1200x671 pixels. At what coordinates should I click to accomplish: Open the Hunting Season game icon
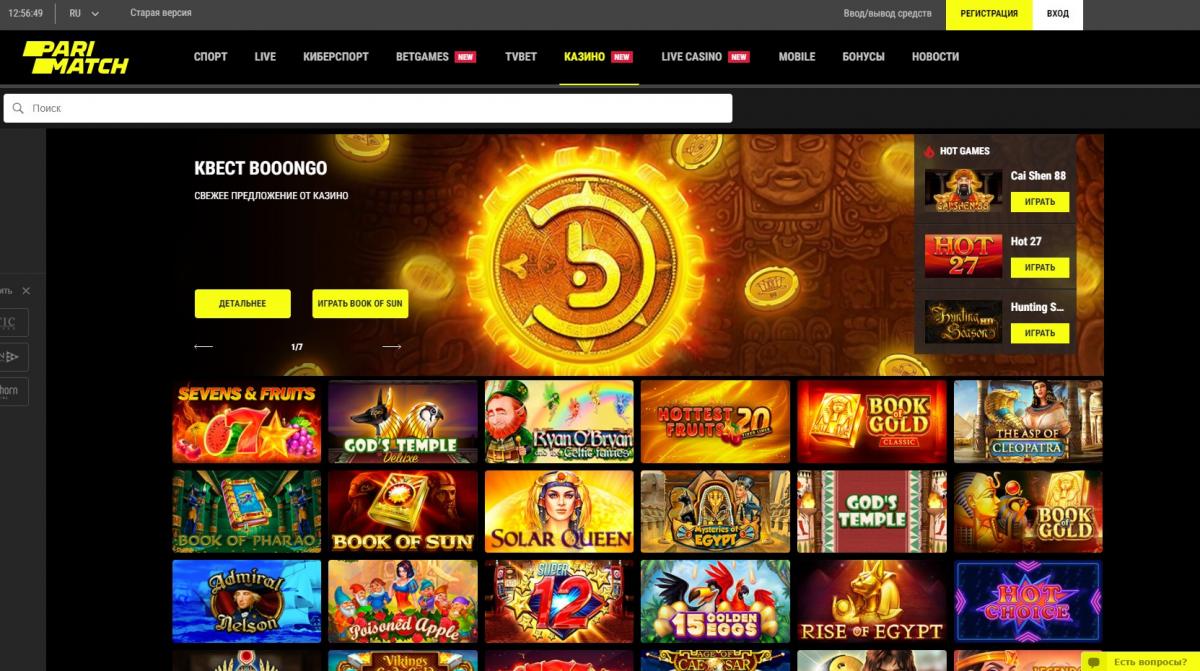(963, 322)
